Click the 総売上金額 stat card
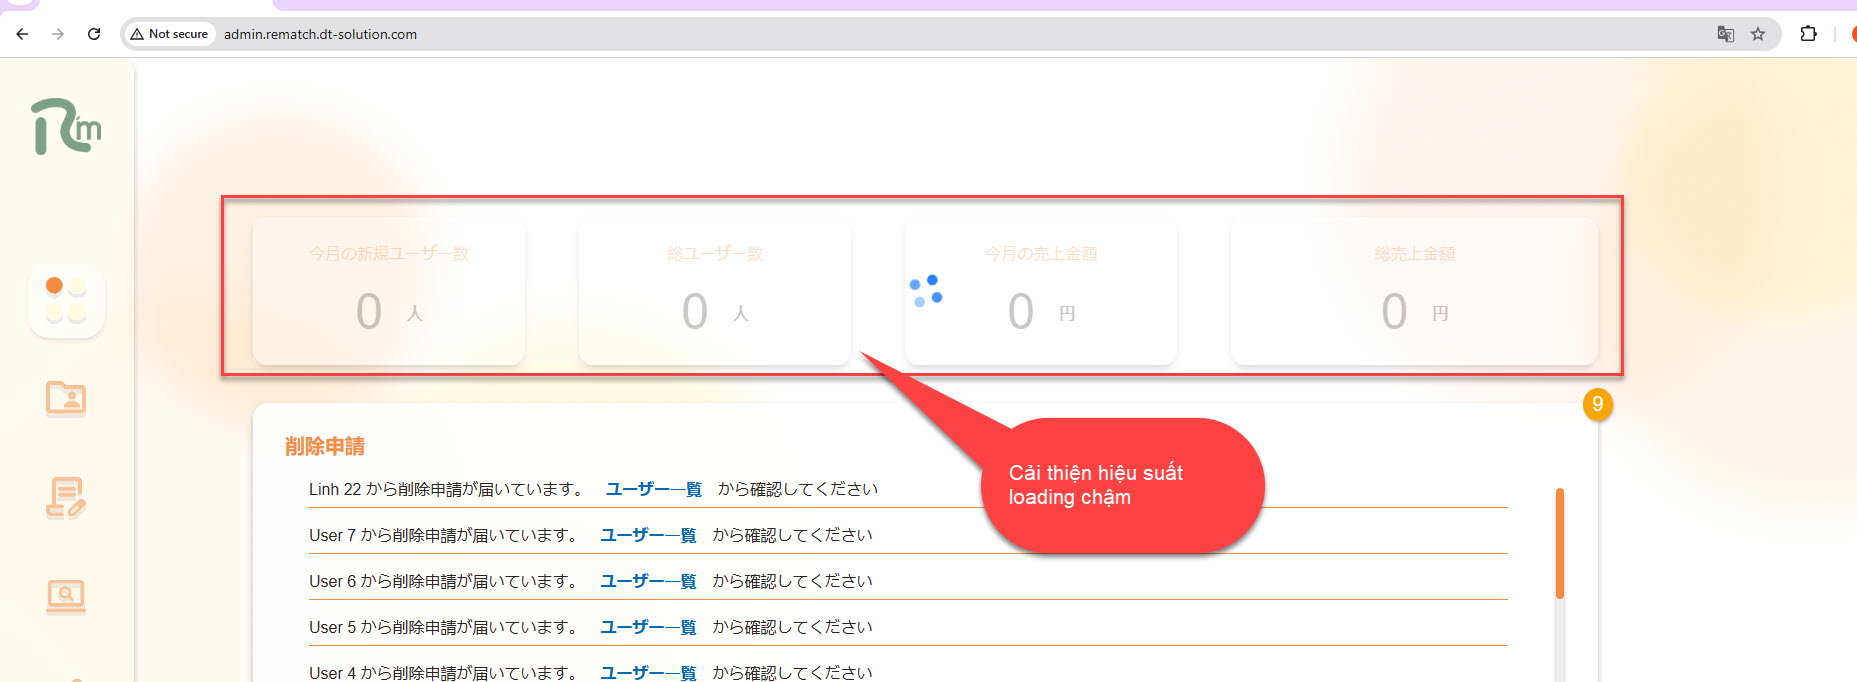 tap(1413, 291)
